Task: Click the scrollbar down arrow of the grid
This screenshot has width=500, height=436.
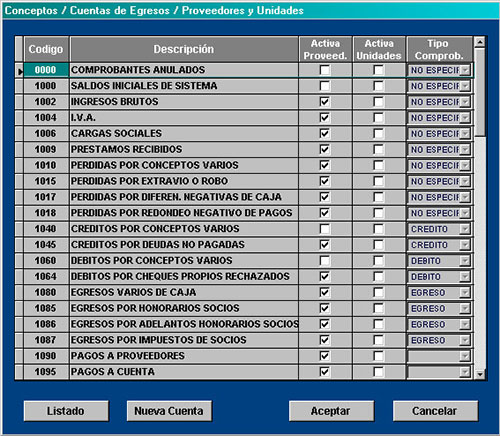Action: (x=480, y=374)
